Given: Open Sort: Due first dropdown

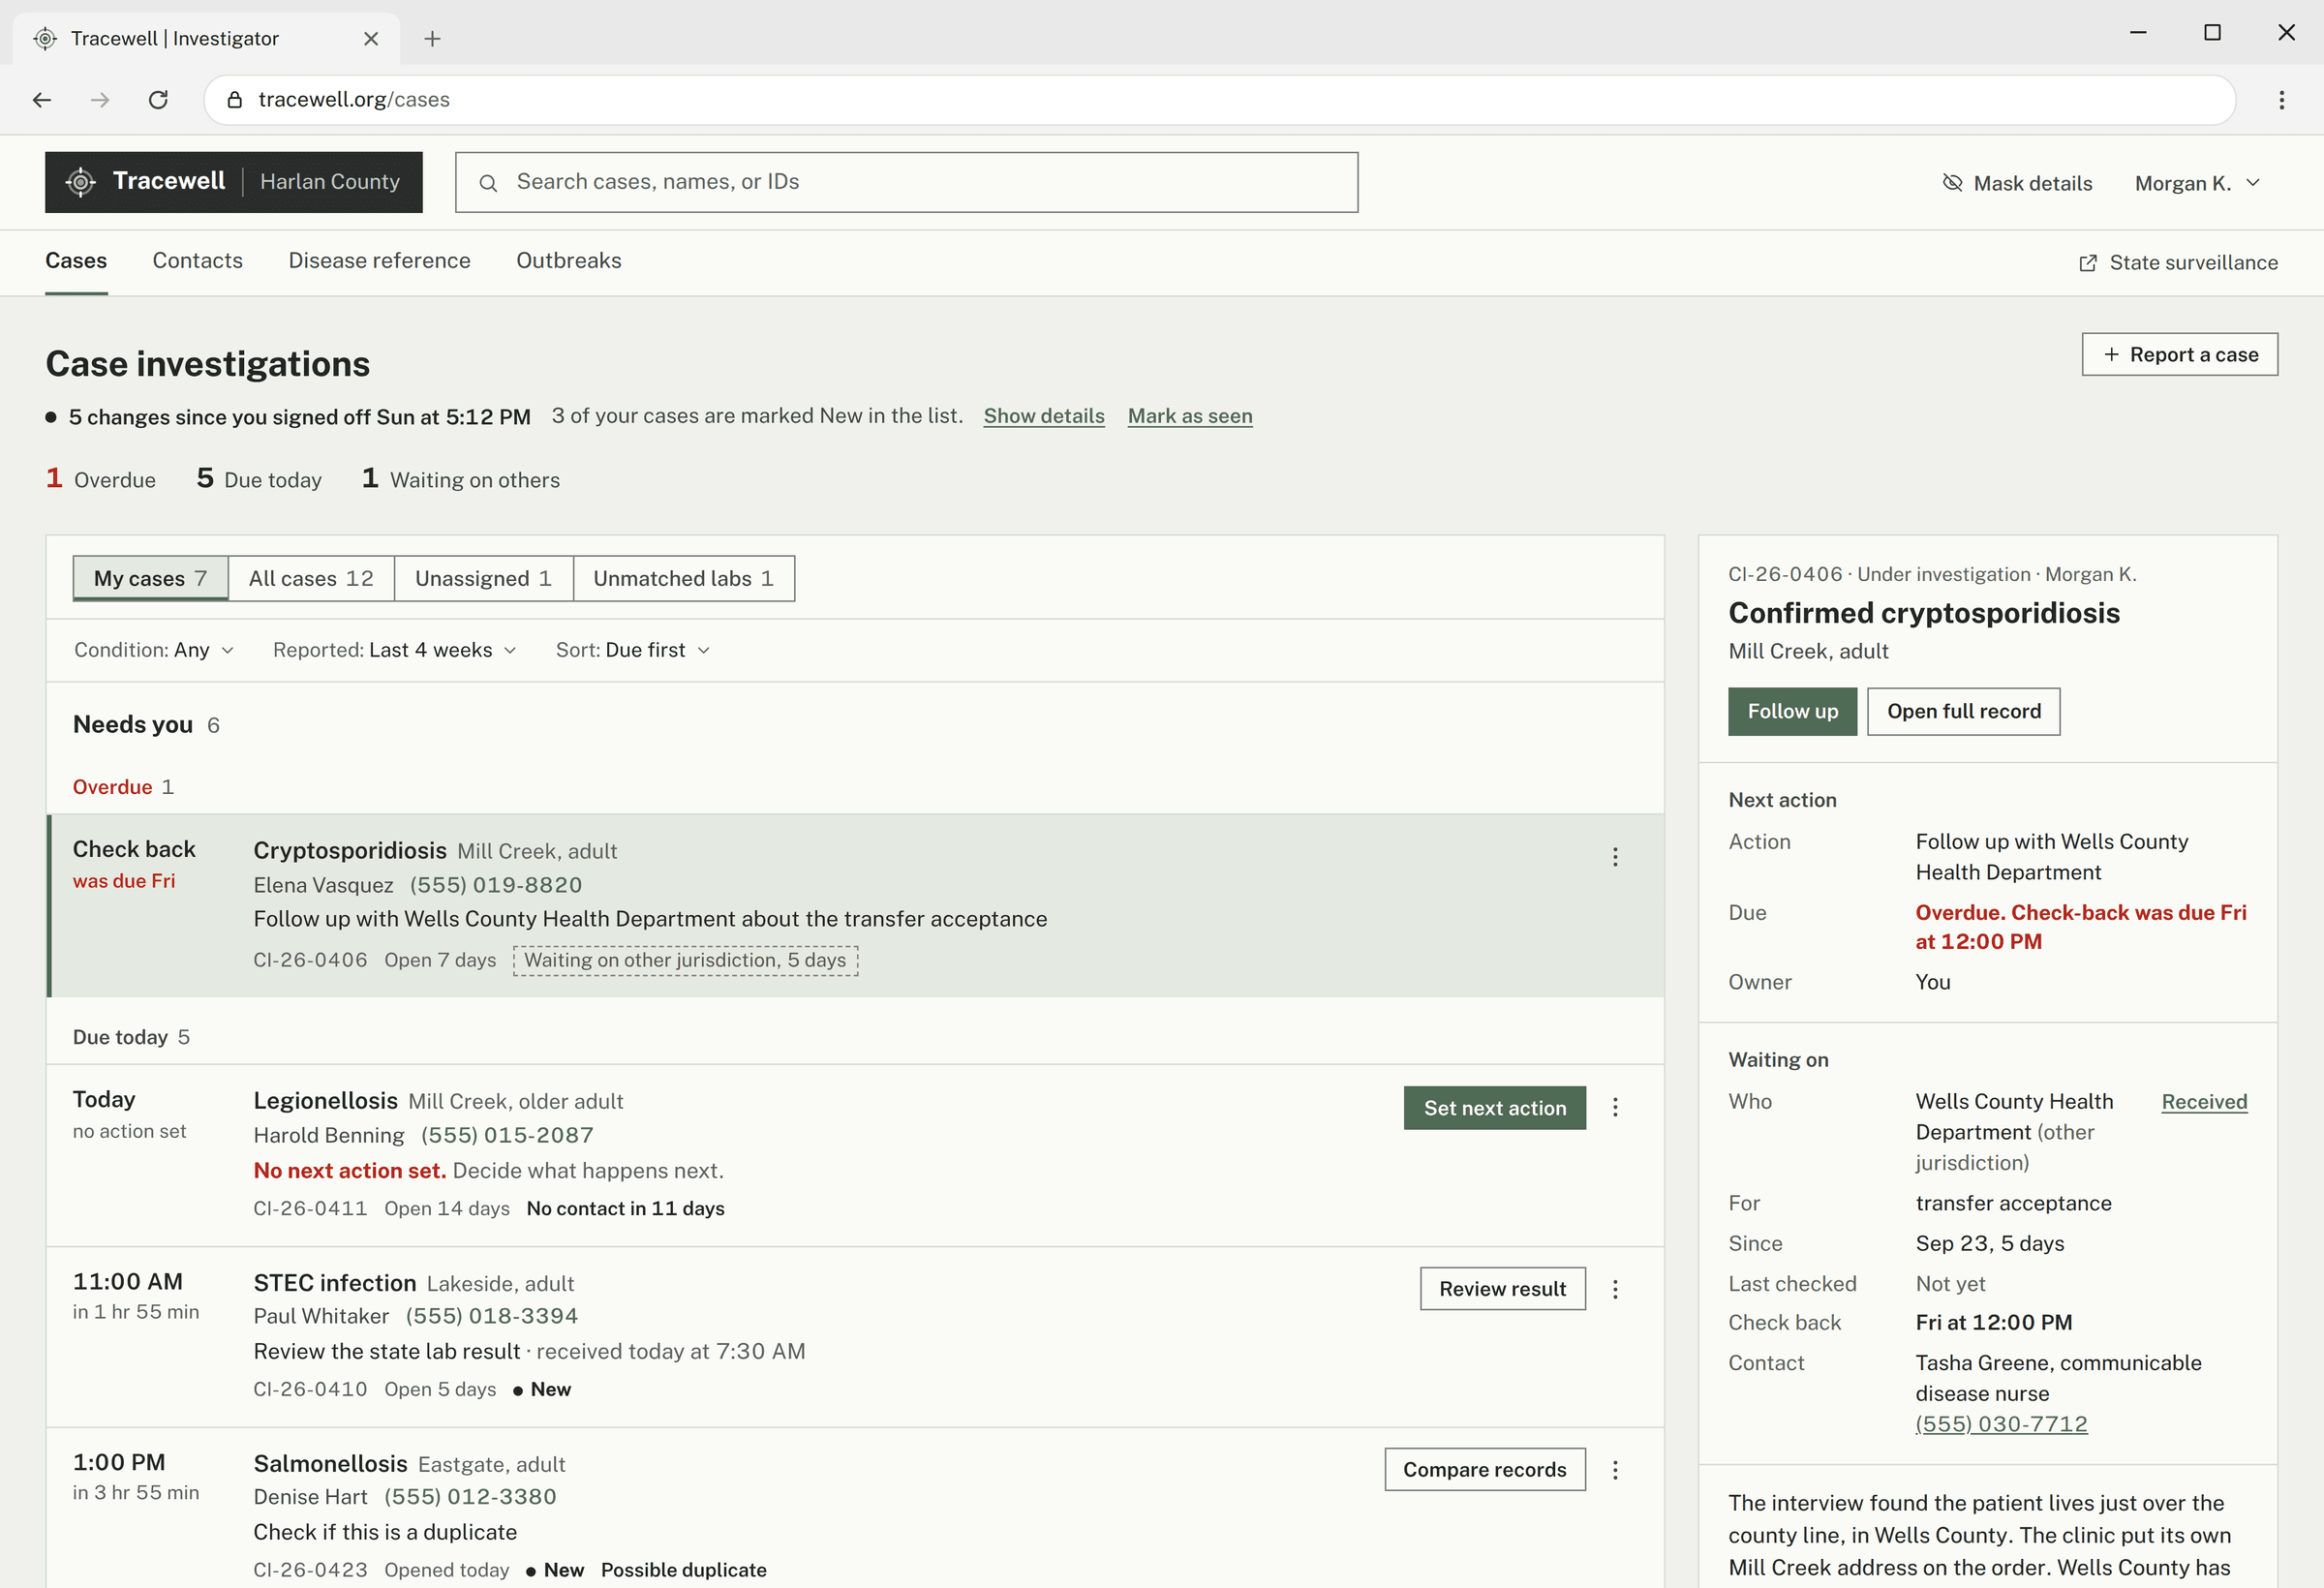Looking at the screenshot, I should coord(633,650).
